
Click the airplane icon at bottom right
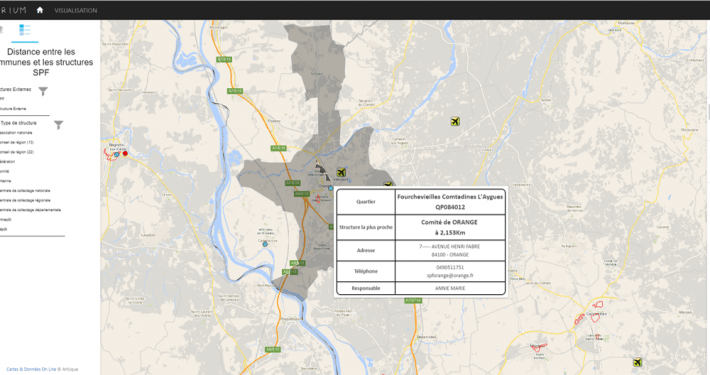[637, 362]
